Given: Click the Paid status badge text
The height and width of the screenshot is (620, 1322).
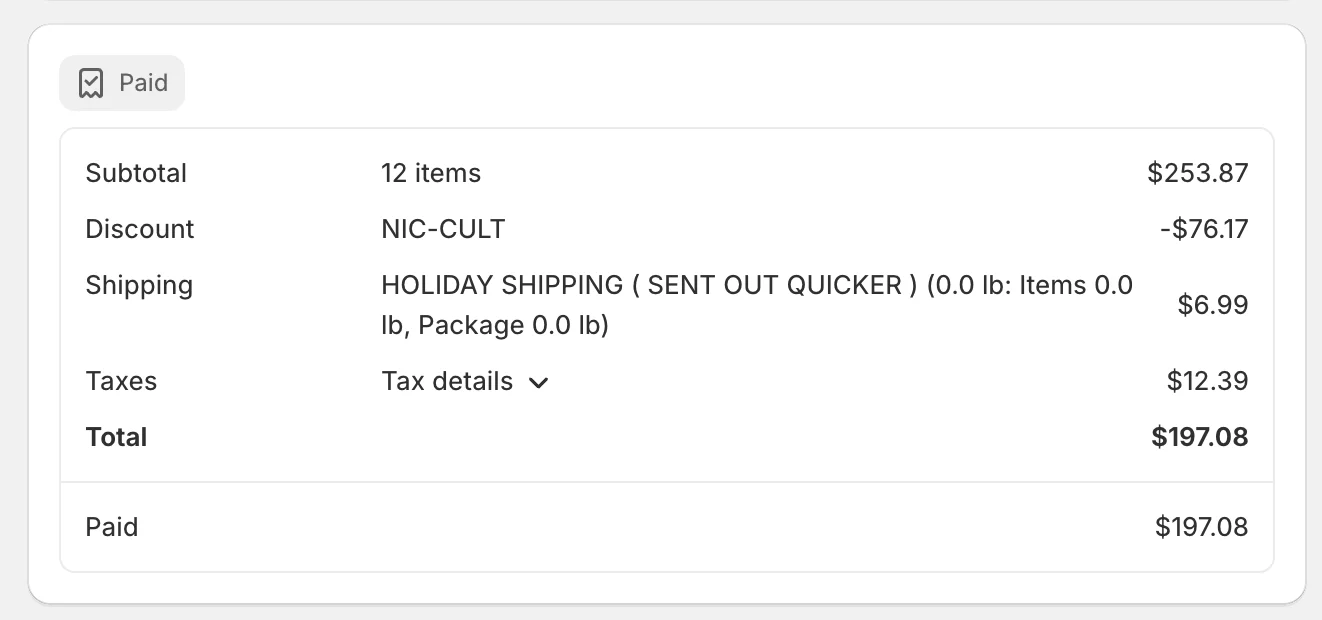Looking at the screenshot, I should point(143,83).
